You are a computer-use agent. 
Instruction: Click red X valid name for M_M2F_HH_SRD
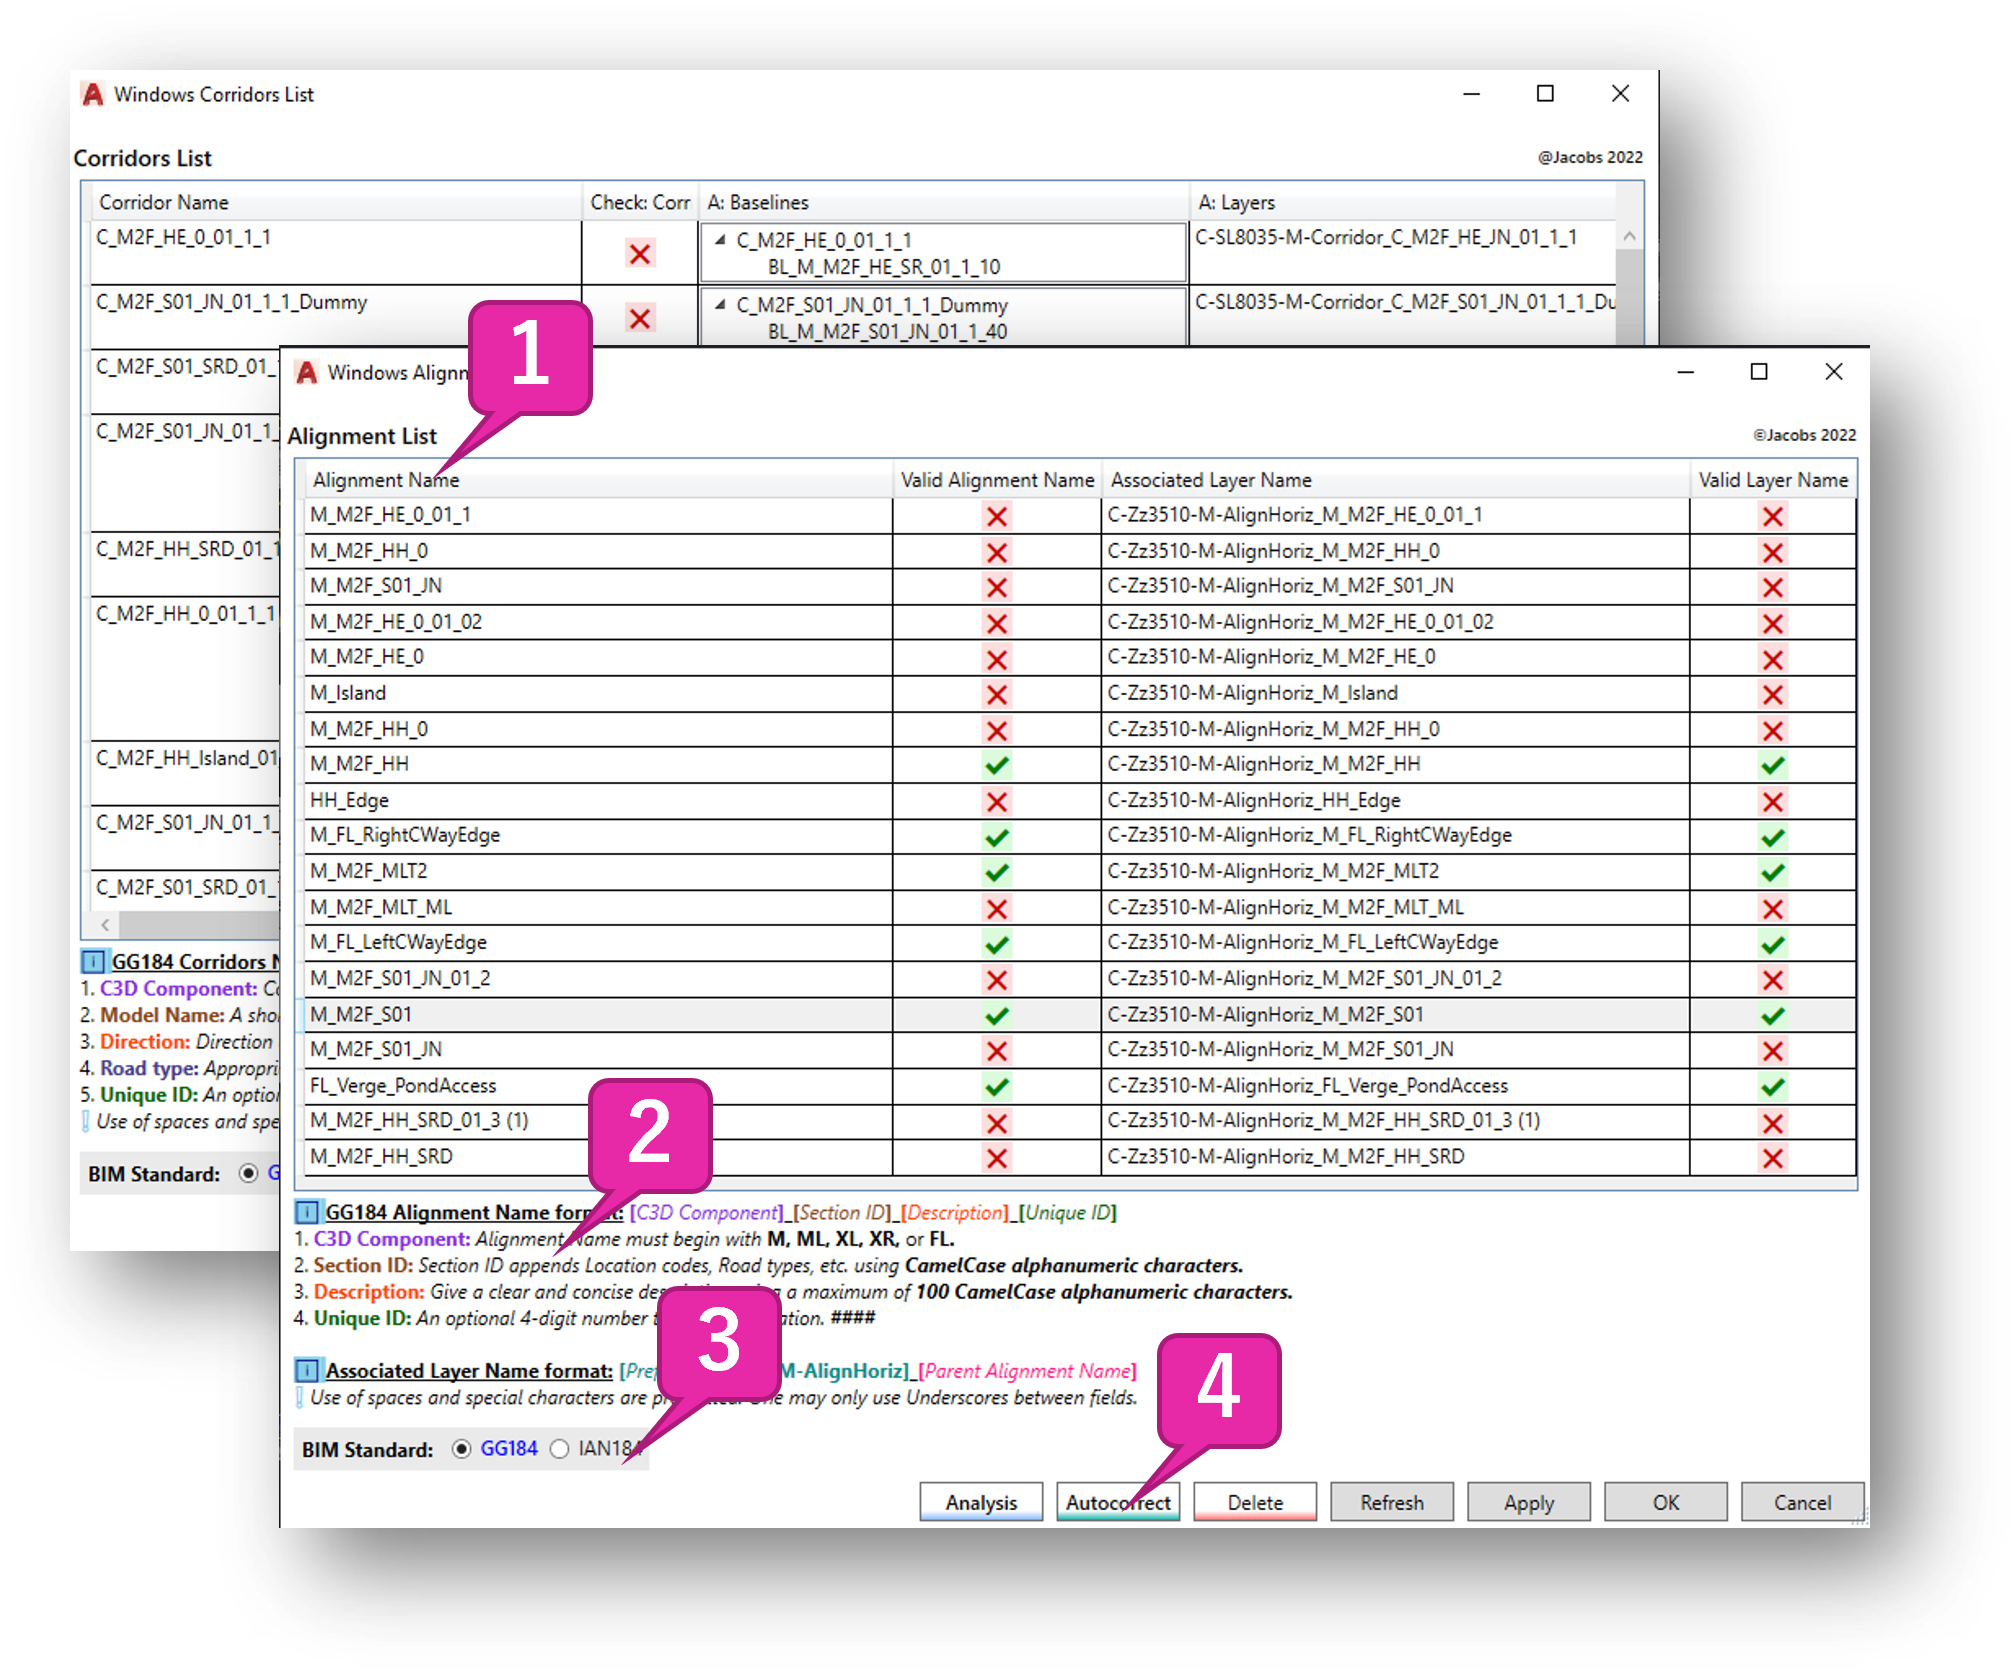(997, 1158)
